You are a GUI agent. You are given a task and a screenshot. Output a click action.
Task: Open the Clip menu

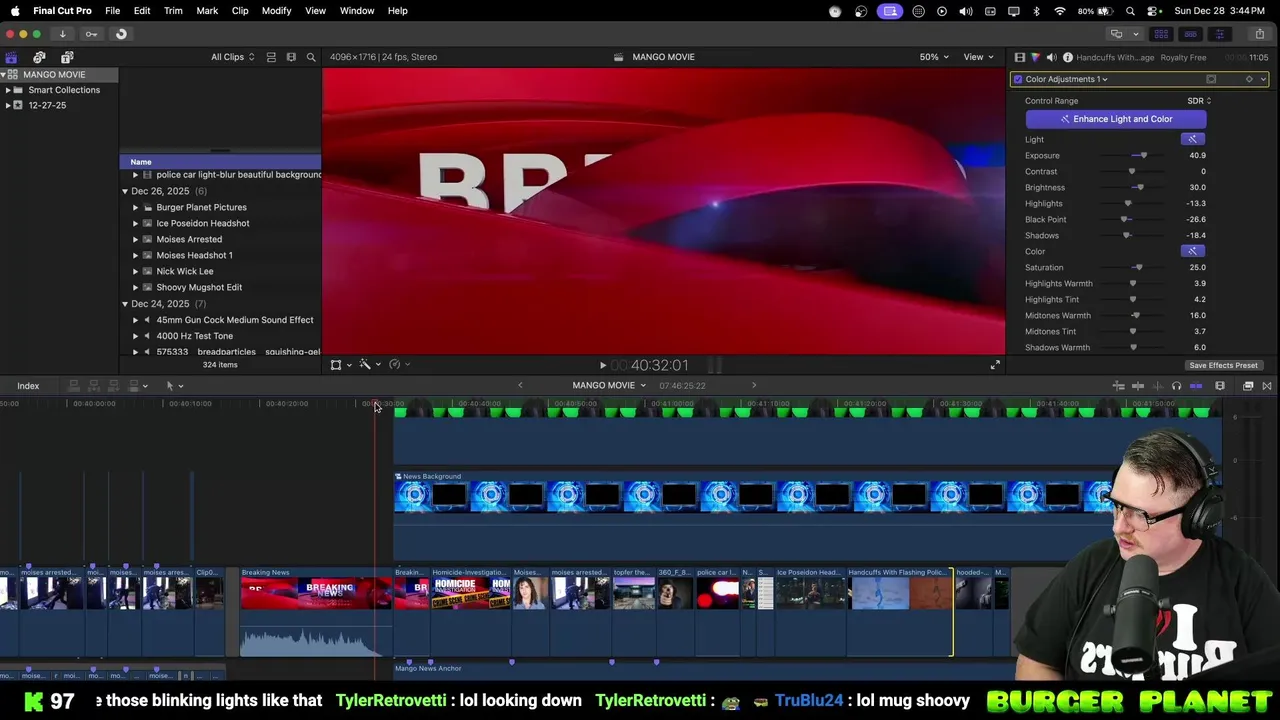coord(240,11)
